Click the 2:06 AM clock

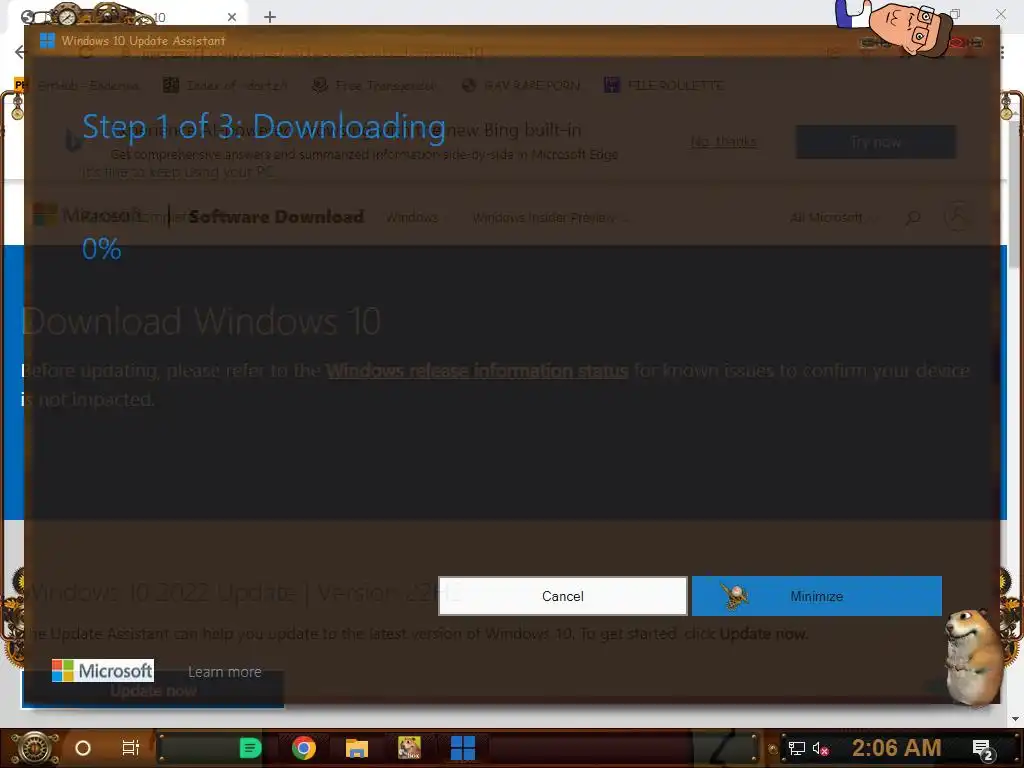pyautogui.click(x=897, y=747)
